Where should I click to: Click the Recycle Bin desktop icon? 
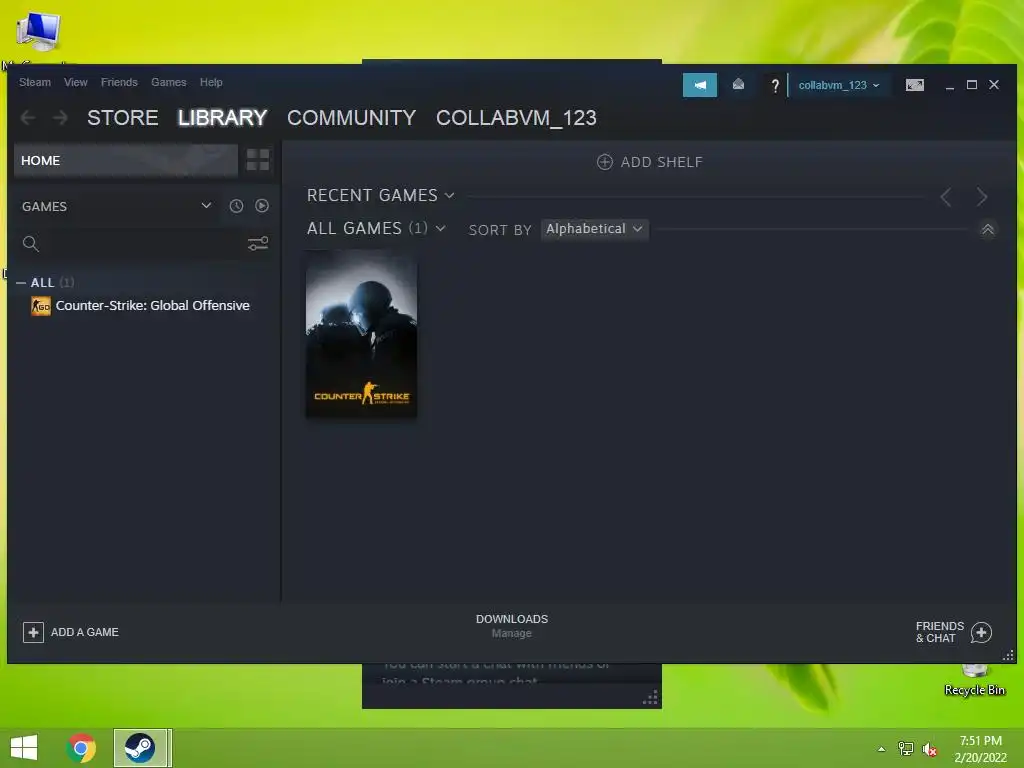point(974,679)
